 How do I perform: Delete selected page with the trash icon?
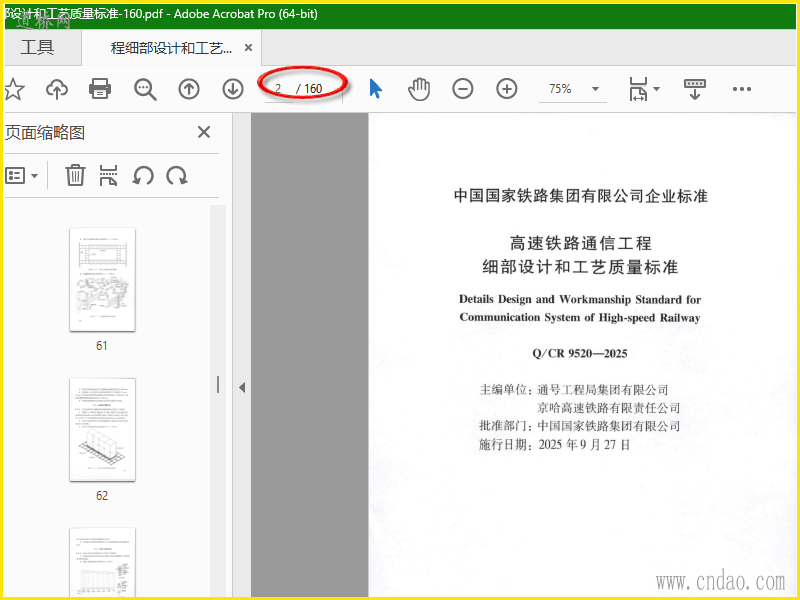tap(75, 176)
